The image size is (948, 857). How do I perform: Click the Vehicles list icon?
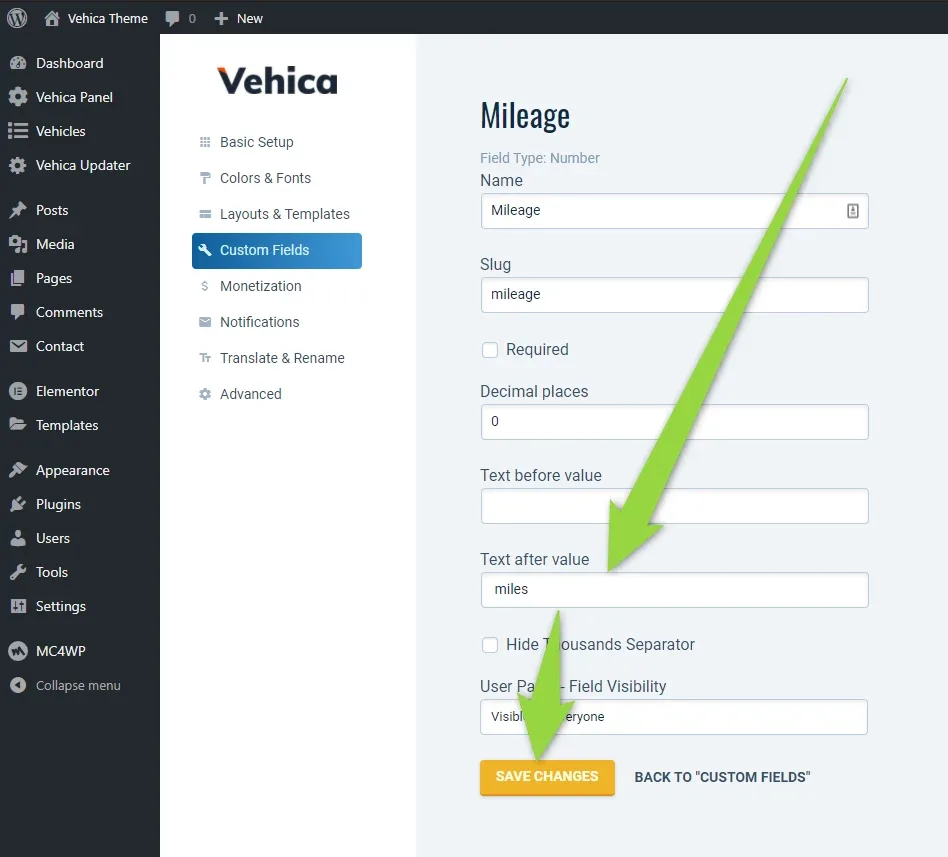[18, 131]
